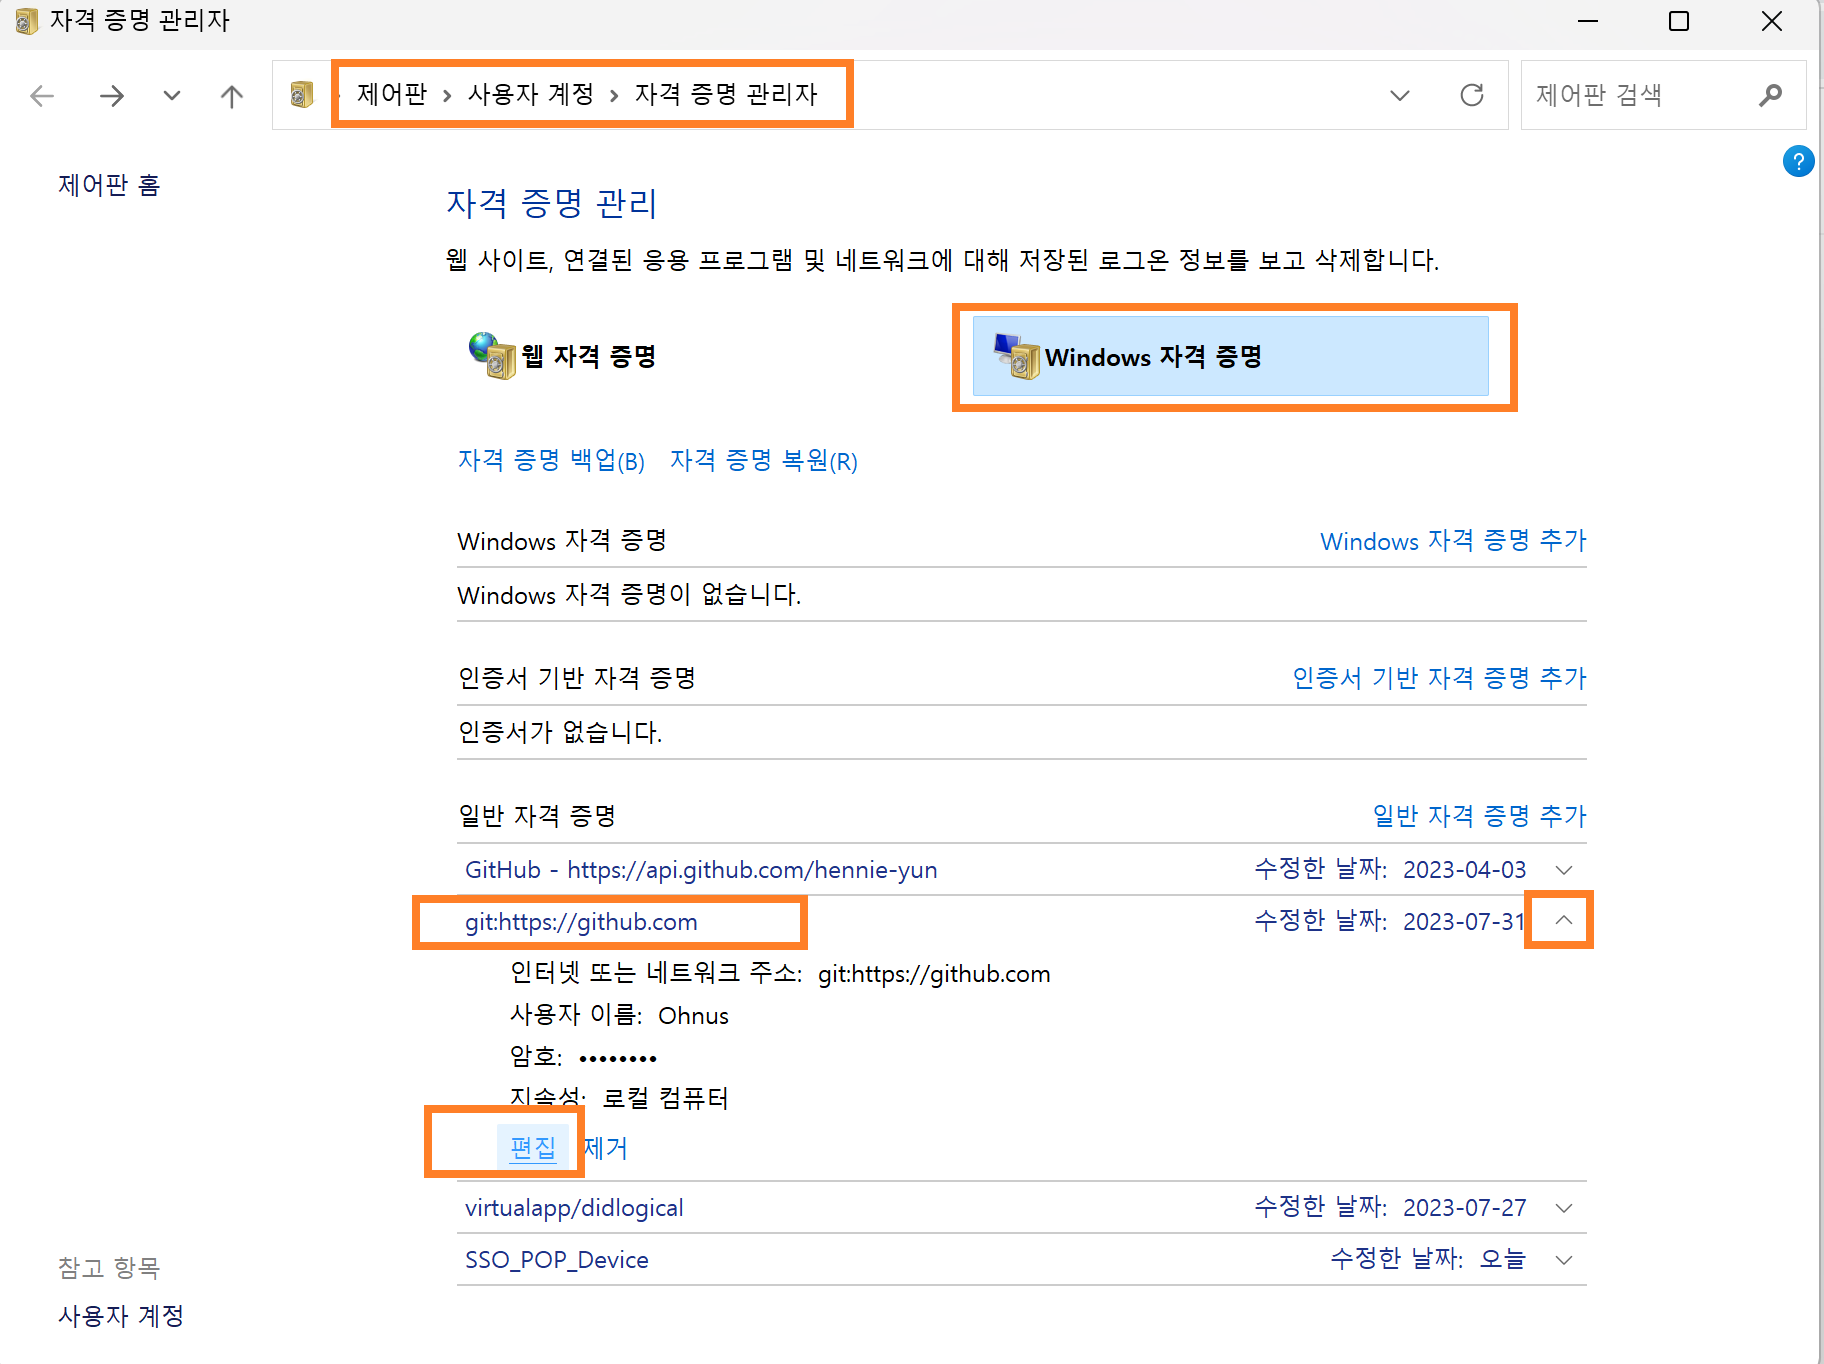Go forward with the forward arrow
The height and width of the screenshot is (1364, 1824).
112,96
